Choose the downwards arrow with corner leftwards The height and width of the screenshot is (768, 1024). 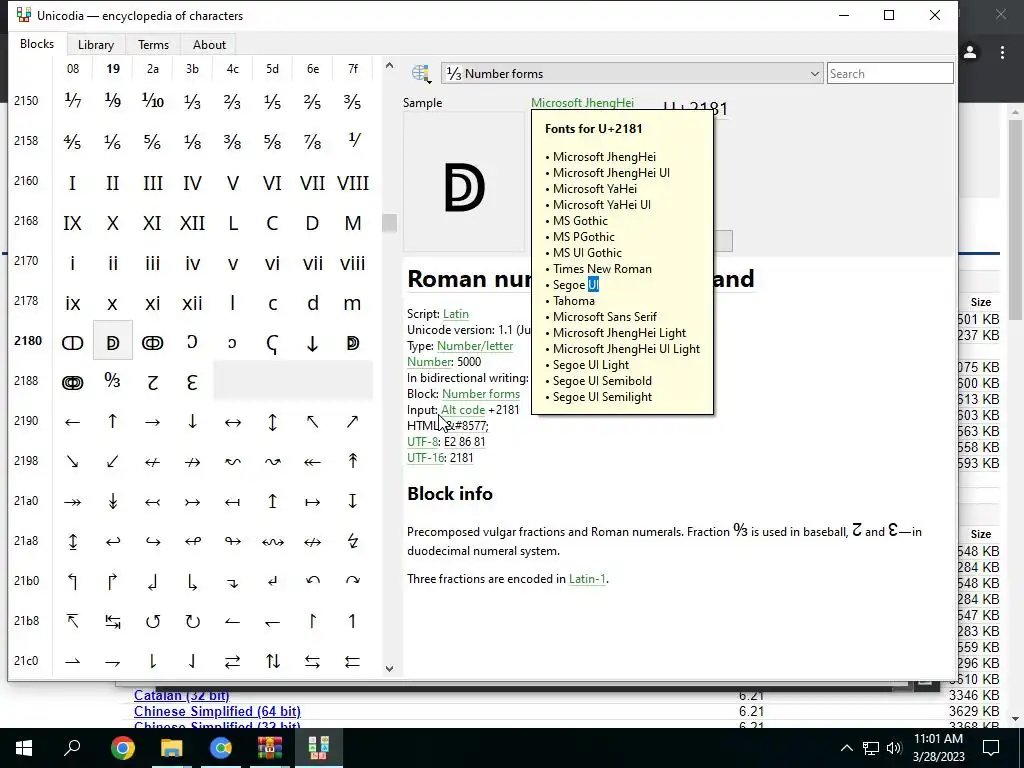(273, 581)
